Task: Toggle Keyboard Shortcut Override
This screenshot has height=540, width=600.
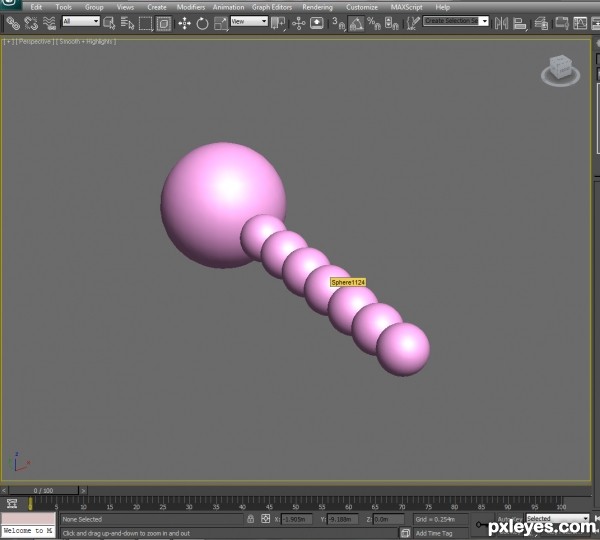Action: (316, 23)
